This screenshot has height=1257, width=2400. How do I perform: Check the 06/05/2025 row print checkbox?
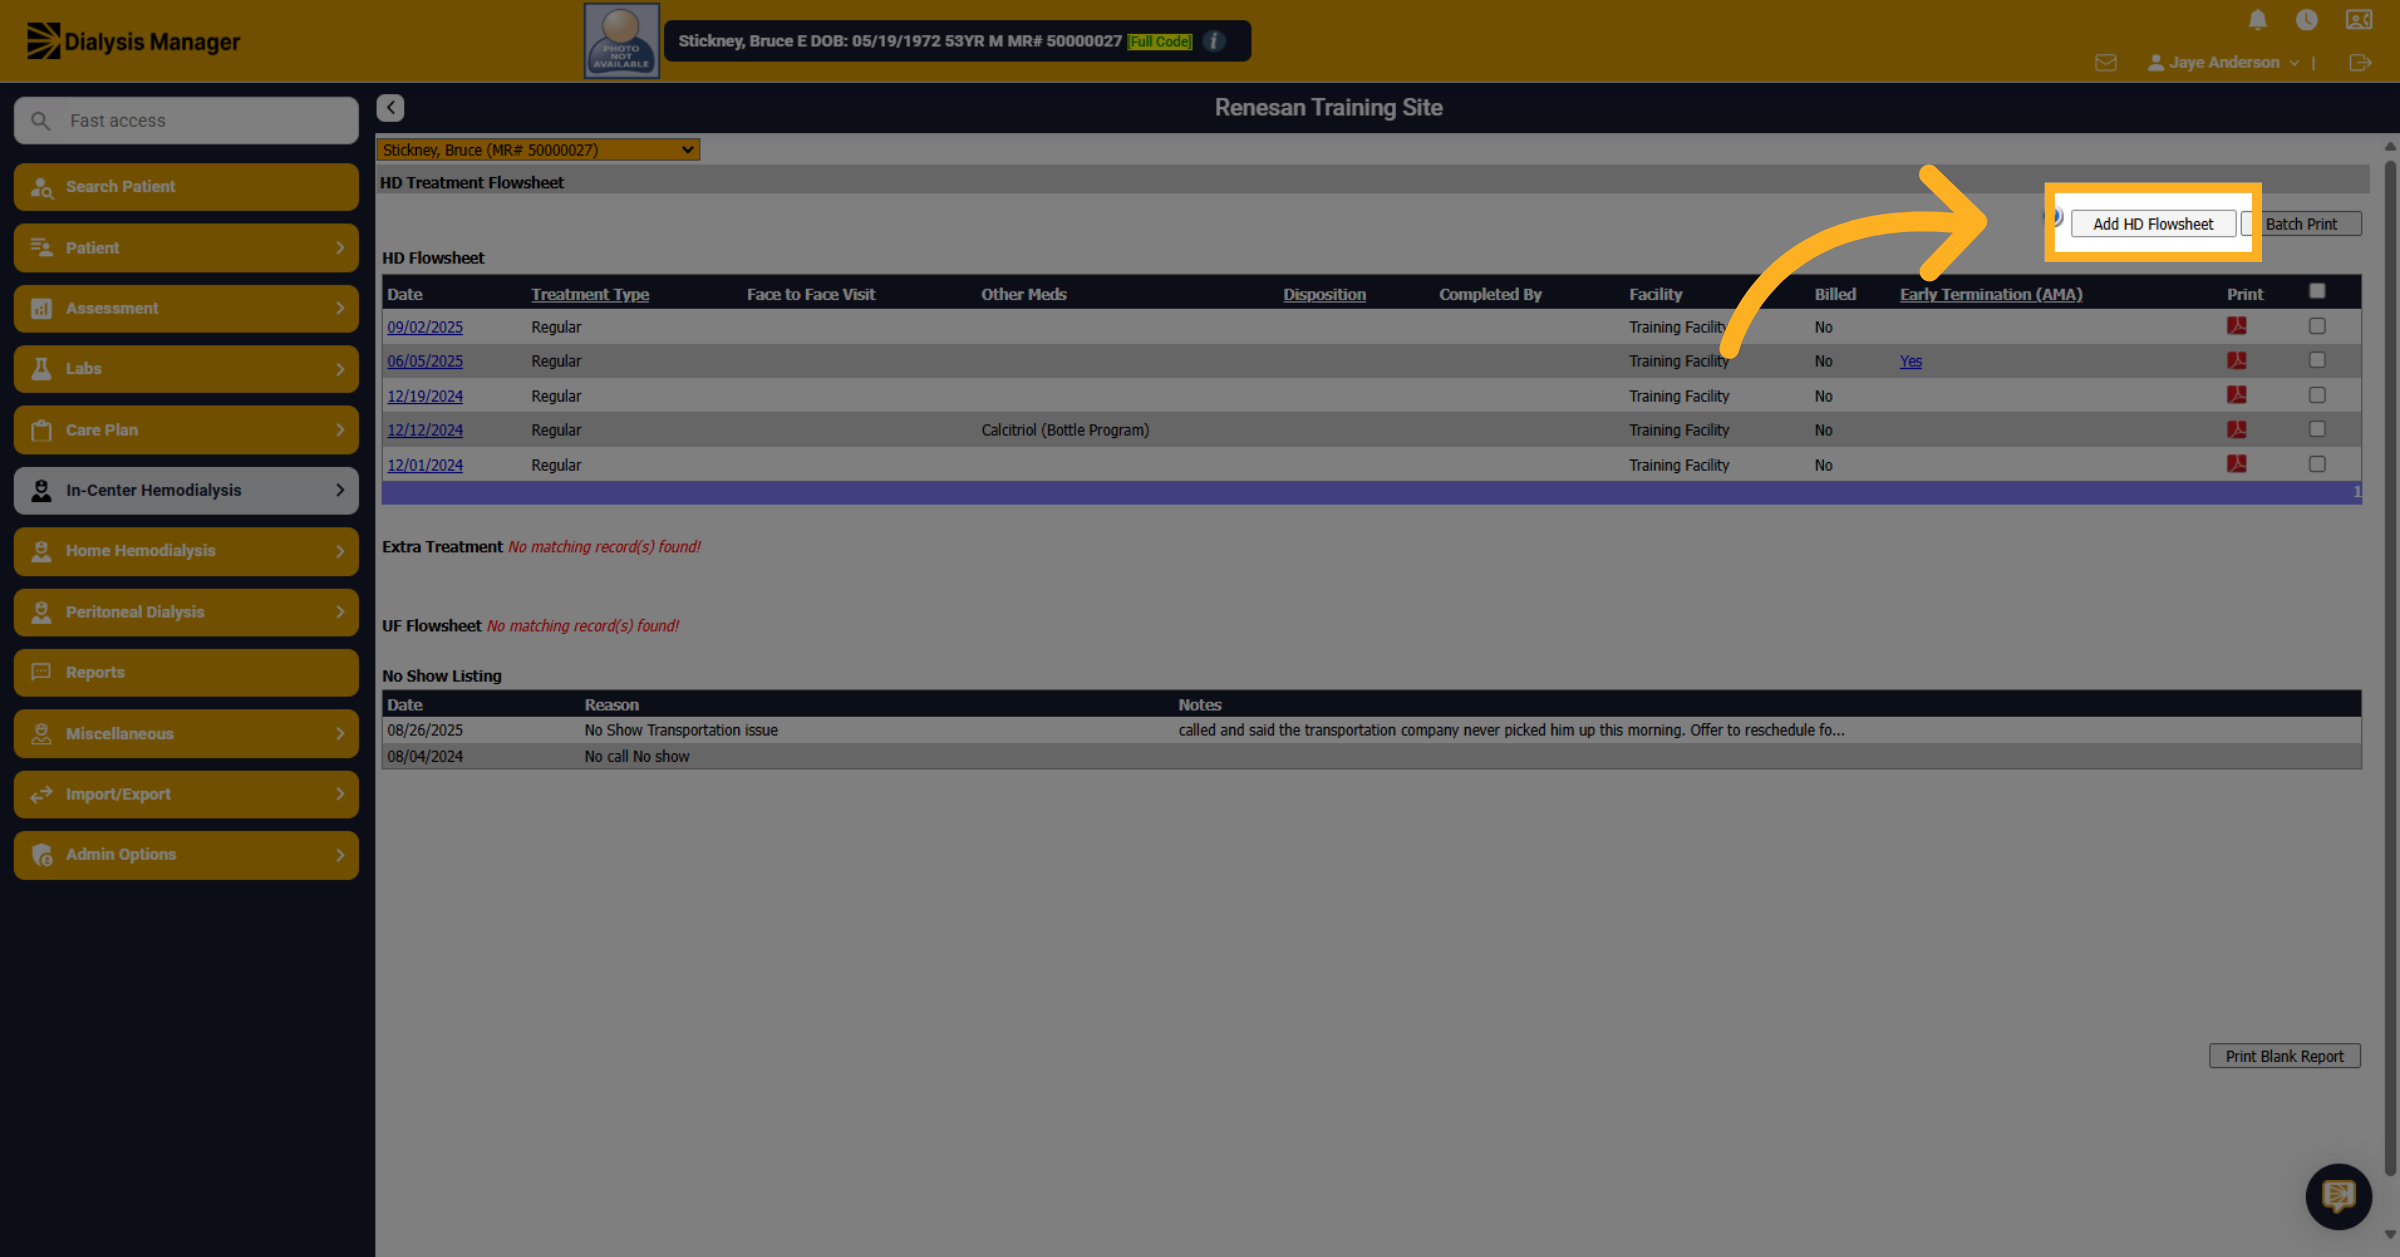tap(2317, 360)
